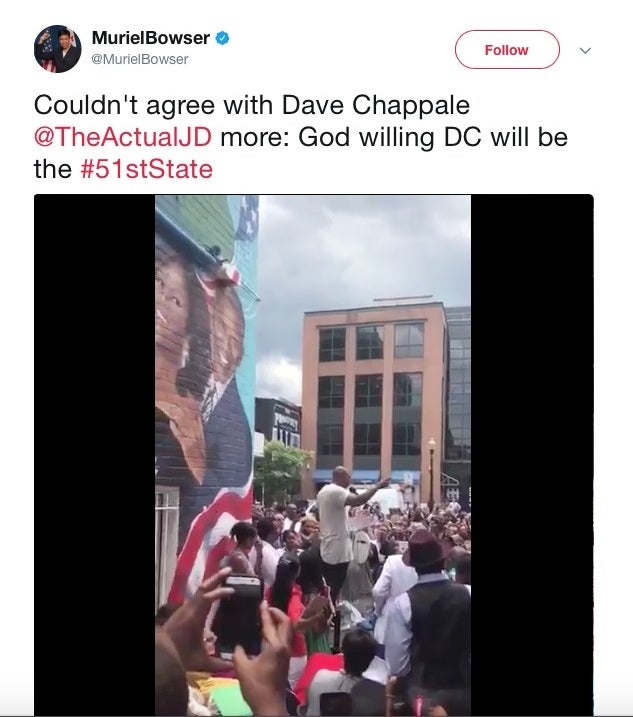Open the #51stState hashtag link
This screenshot has width=633, height=717.
(146, 169)
